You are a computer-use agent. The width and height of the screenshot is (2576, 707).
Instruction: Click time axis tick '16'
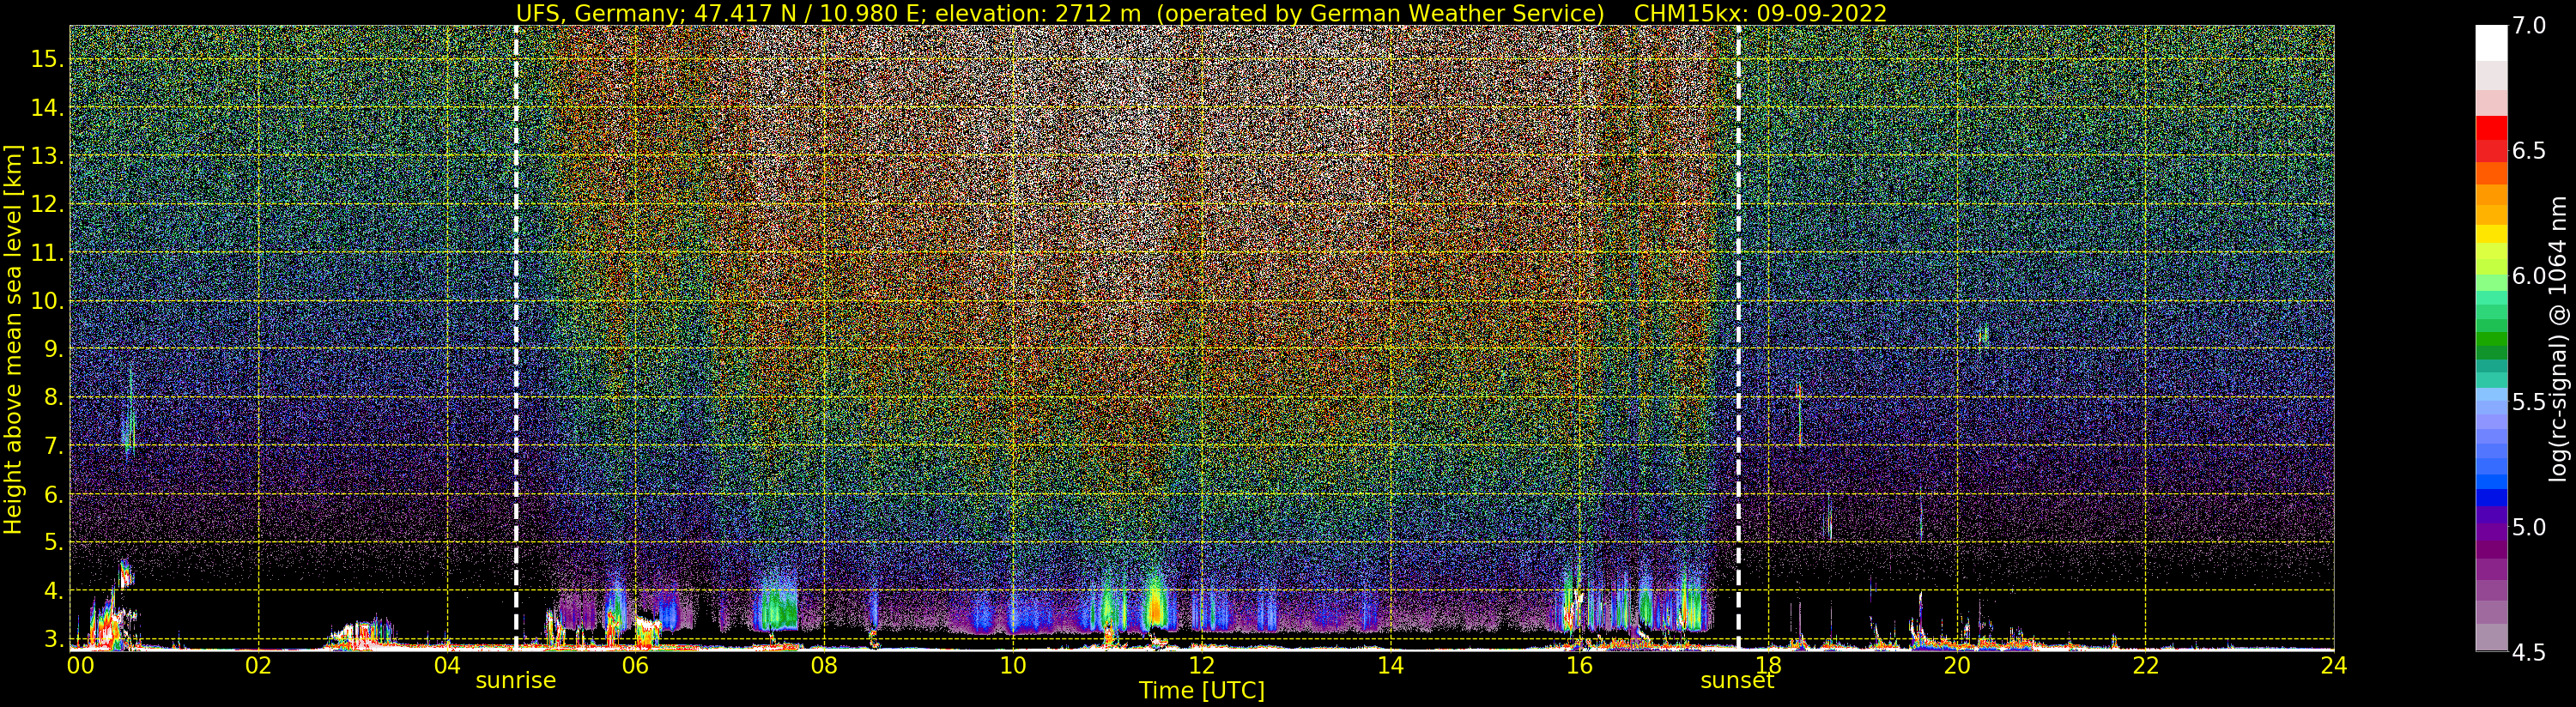tap(1579, 665)
